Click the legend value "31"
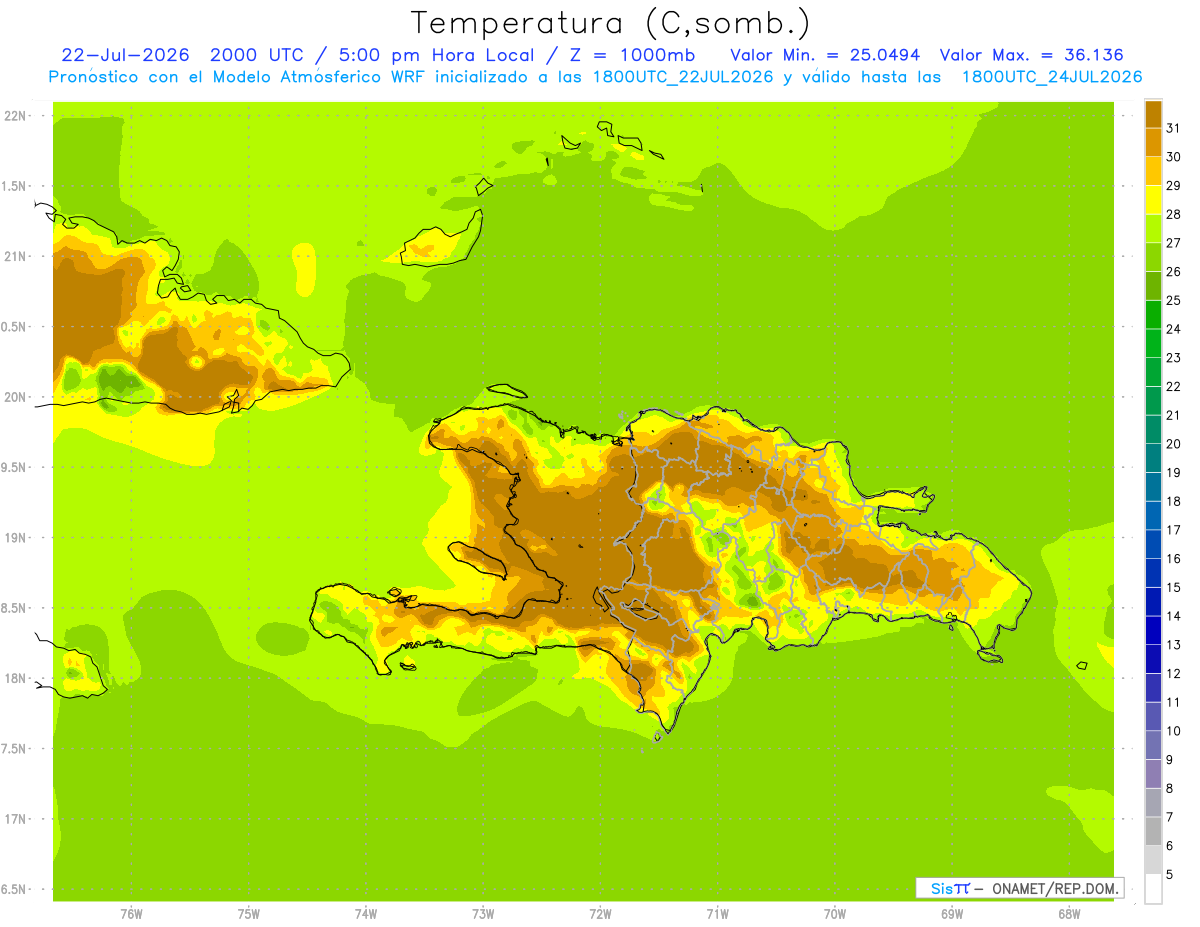This screenshot has width=1200, height=927. tap(1173, 128)
